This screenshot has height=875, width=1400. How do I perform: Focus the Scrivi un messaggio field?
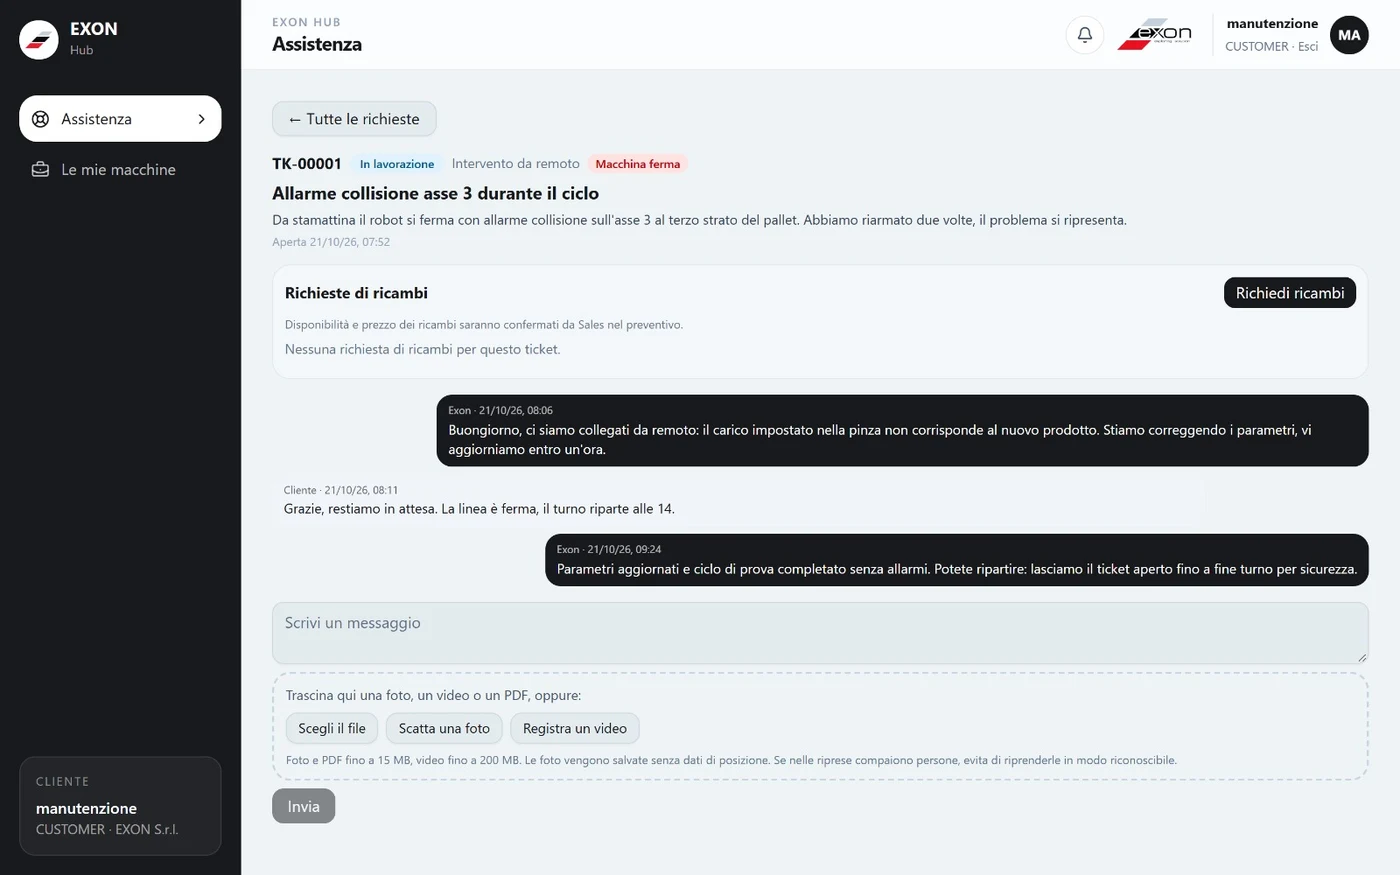[x=820, y=633]
